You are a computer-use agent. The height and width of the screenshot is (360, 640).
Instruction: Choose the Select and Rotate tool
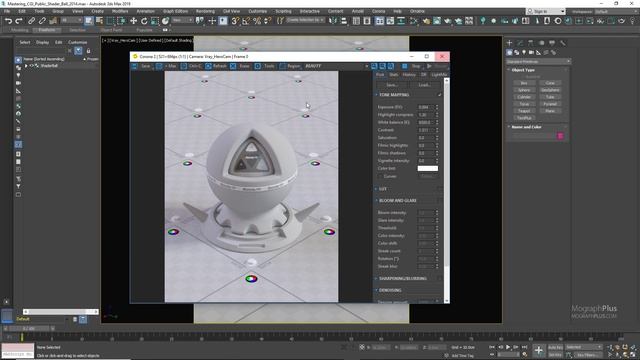pos(144,21)
